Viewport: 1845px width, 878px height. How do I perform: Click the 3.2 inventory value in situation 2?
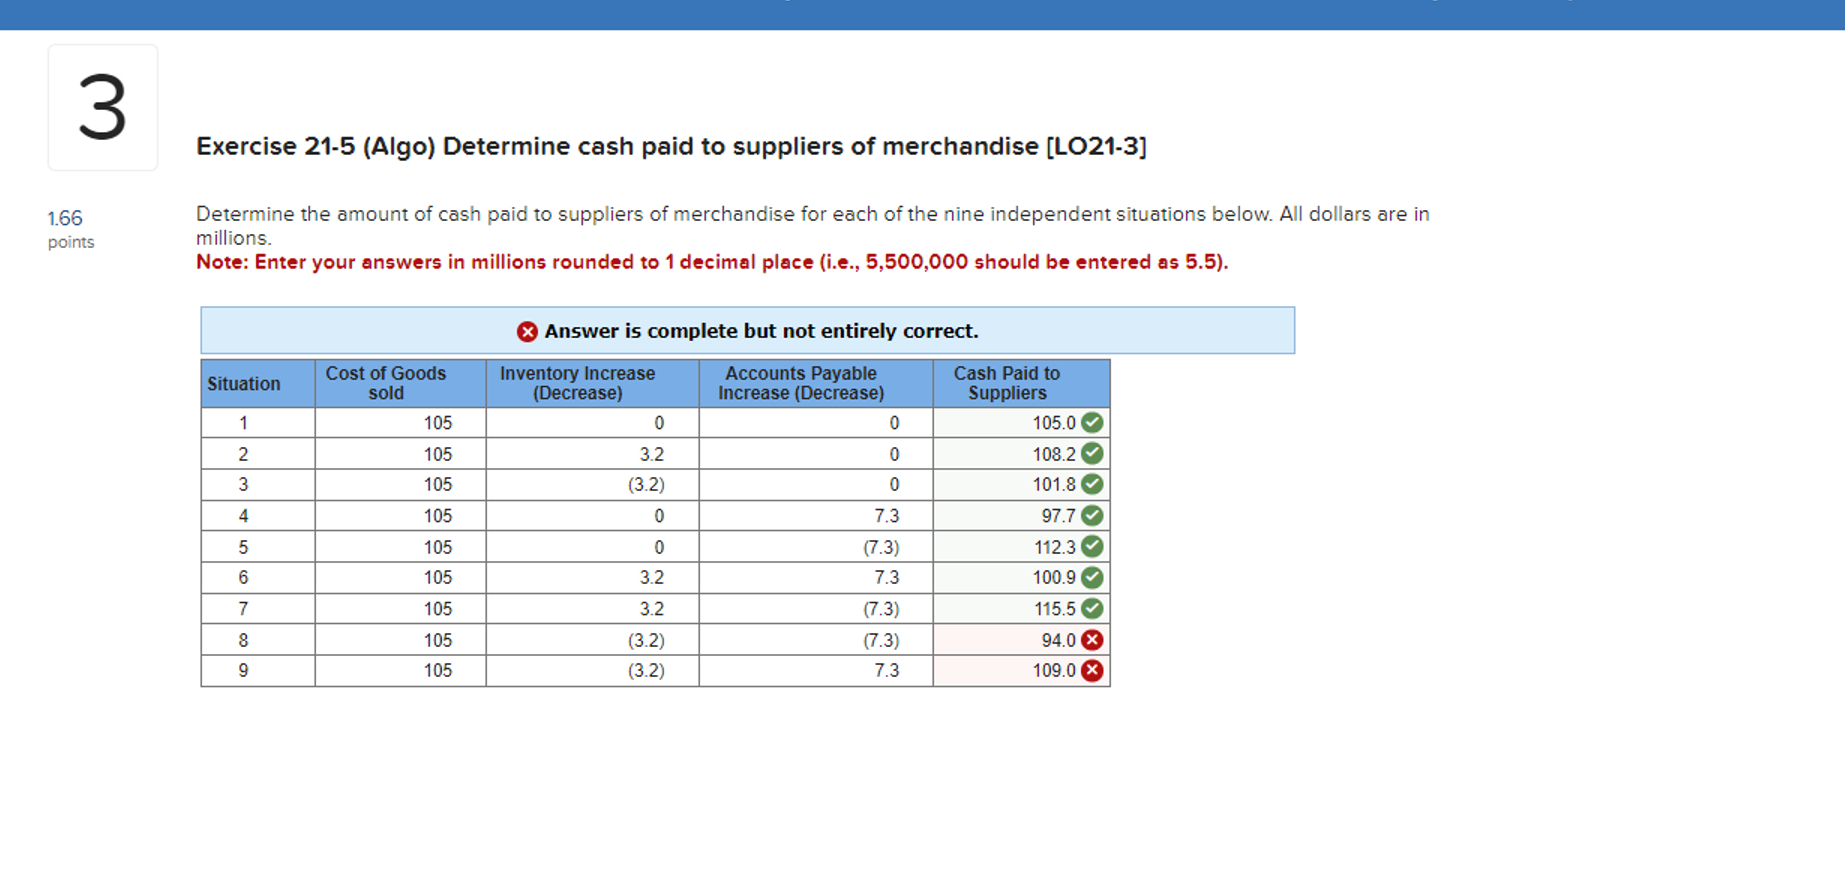coord(651,454)
